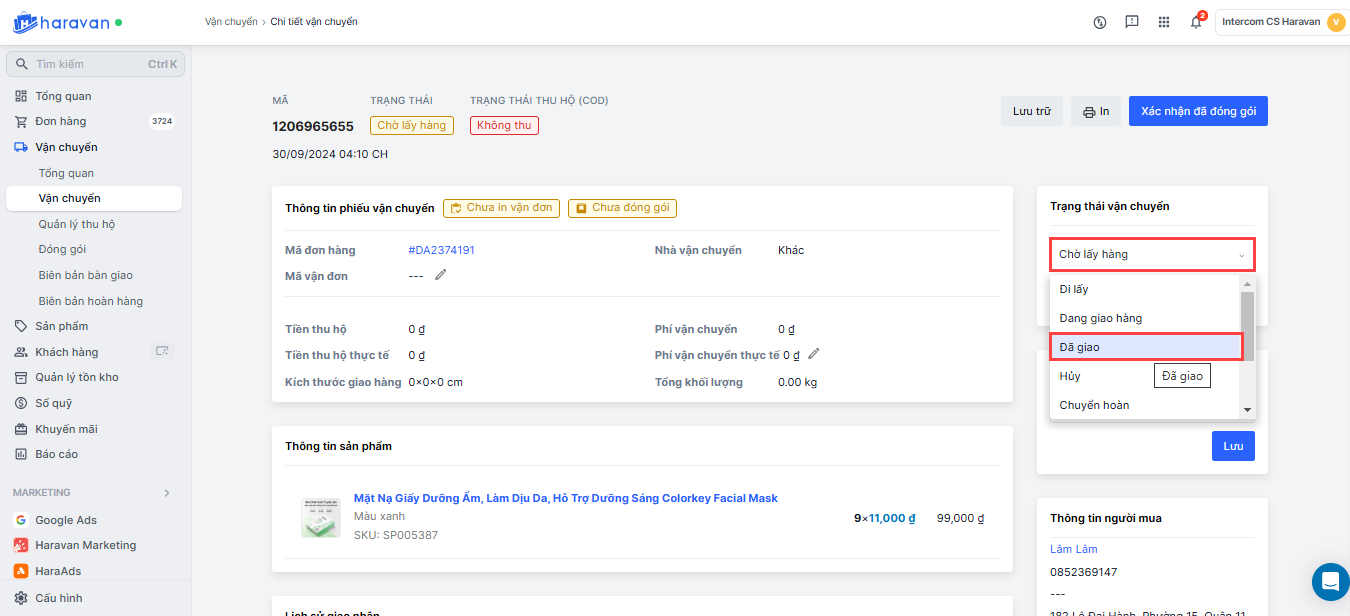The width and height of the screenshot is (1350, 616).
Task: Select Đã giao from status list
Action: point(1145,347)
